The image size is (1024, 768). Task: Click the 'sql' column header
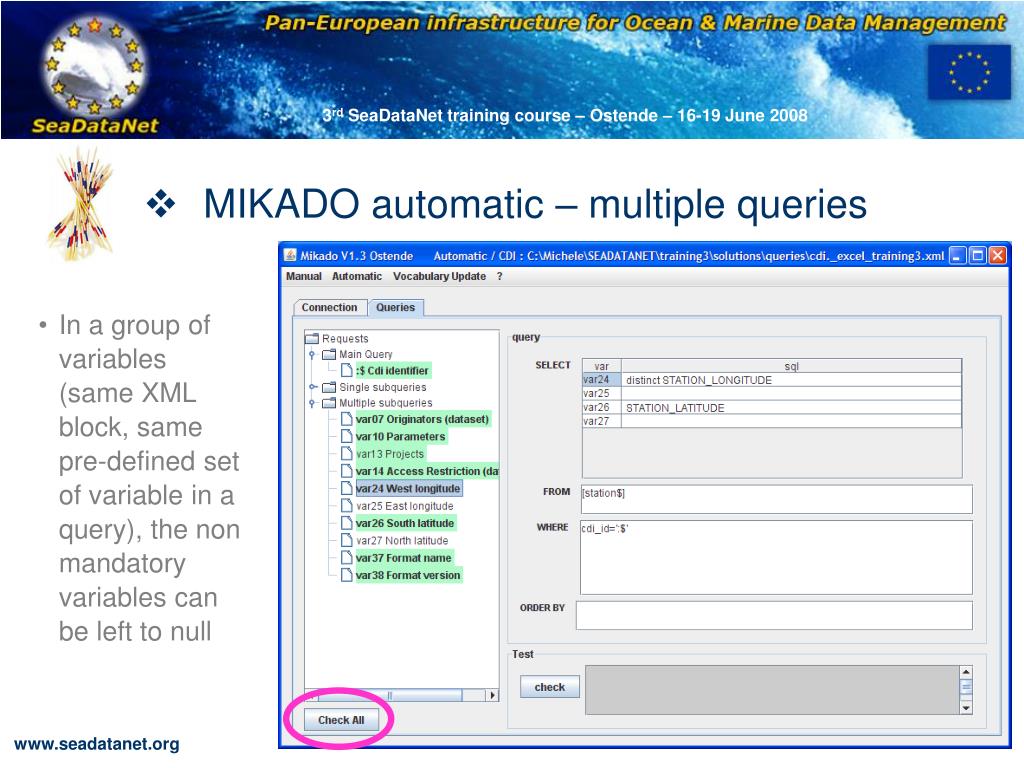click(x=791, y=366)
